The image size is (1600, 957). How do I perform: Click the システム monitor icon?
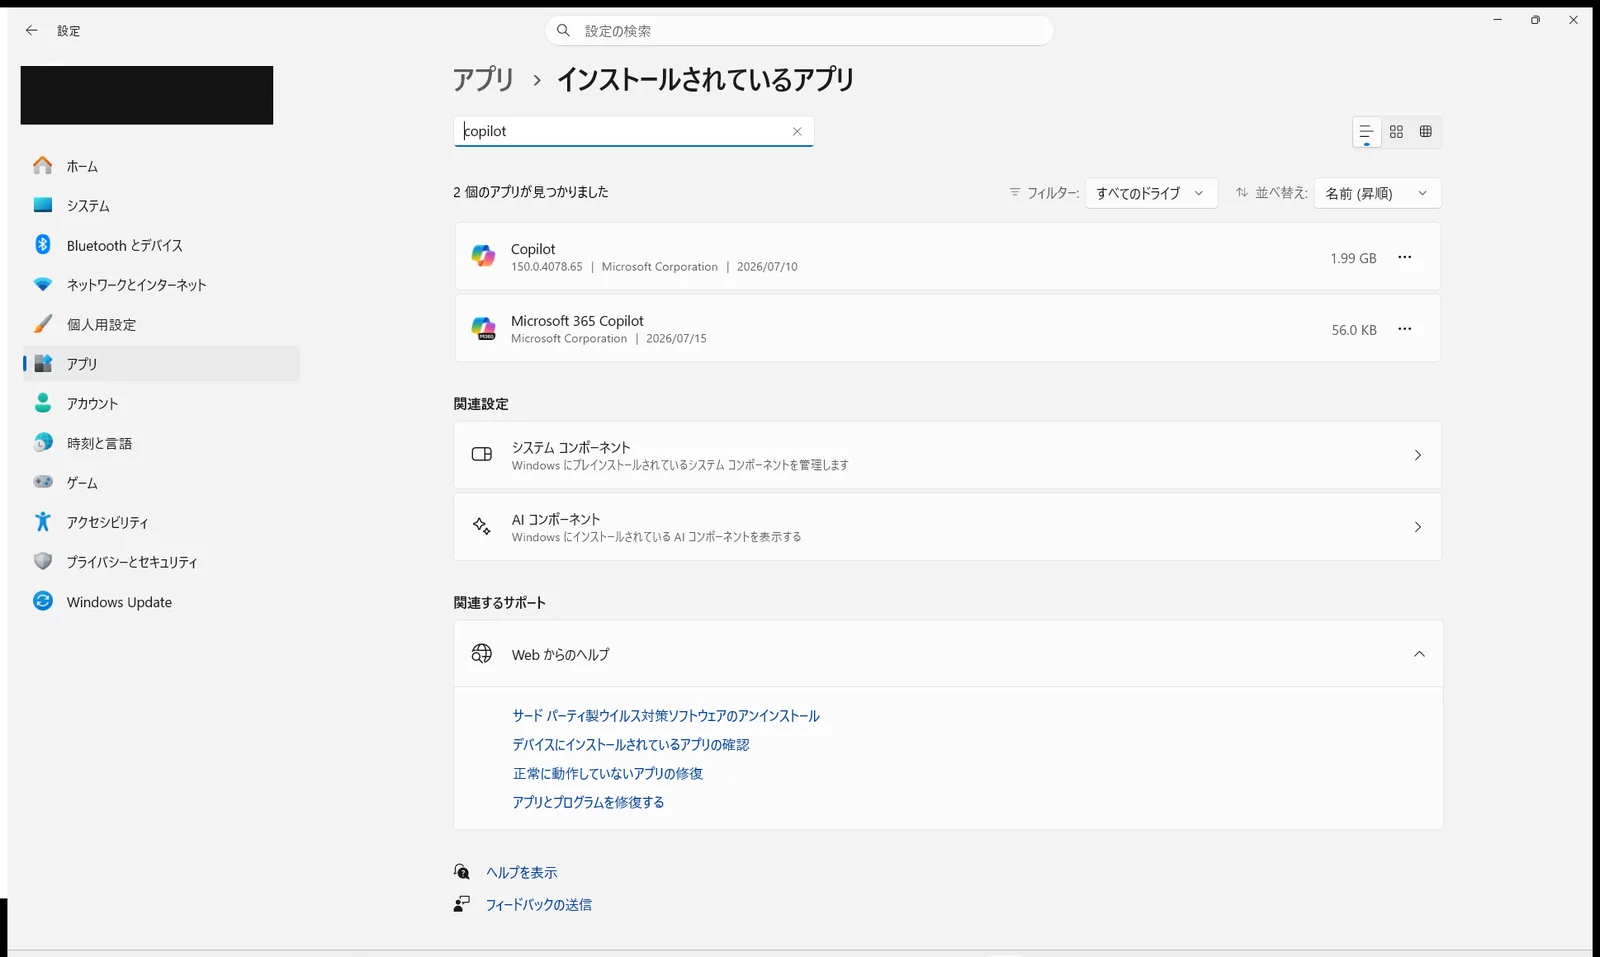[x=42, y=205]
